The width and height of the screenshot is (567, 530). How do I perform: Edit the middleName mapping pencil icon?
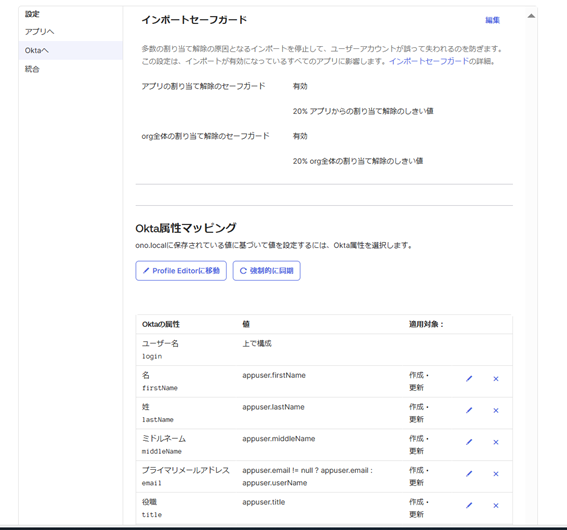point(469,442)
